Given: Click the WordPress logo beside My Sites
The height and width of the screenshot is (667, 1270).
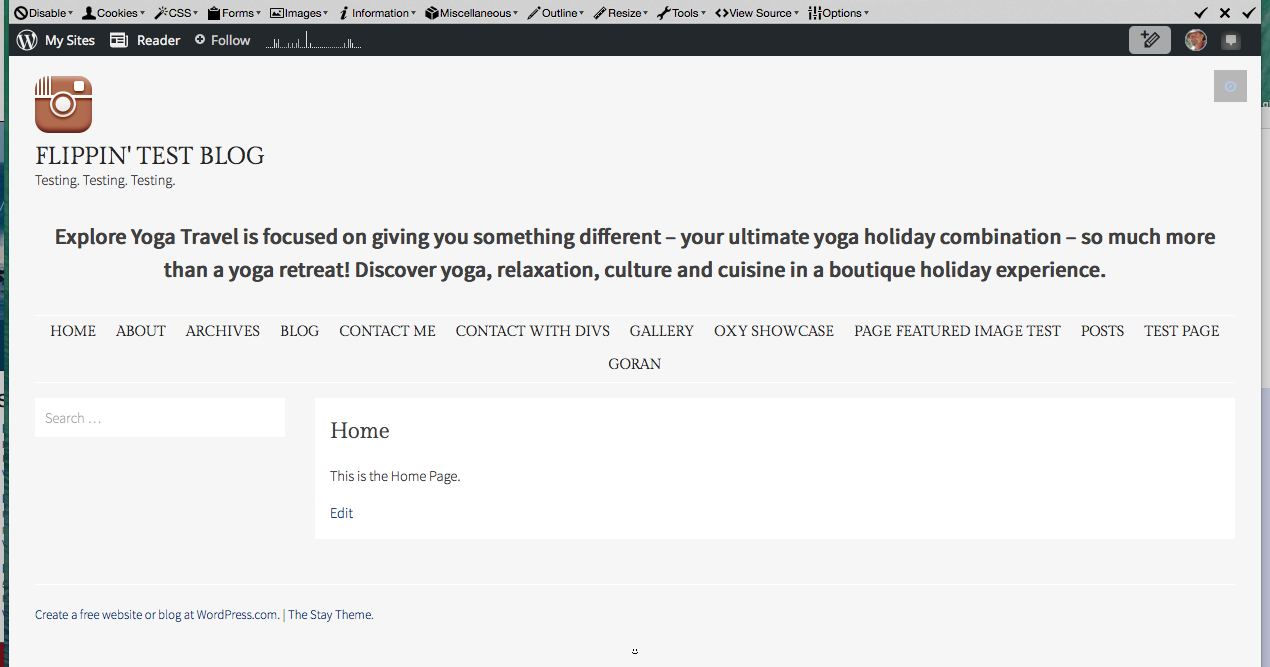Looking at the screenshot, I should pyautogui.click(x=27, y=41).
